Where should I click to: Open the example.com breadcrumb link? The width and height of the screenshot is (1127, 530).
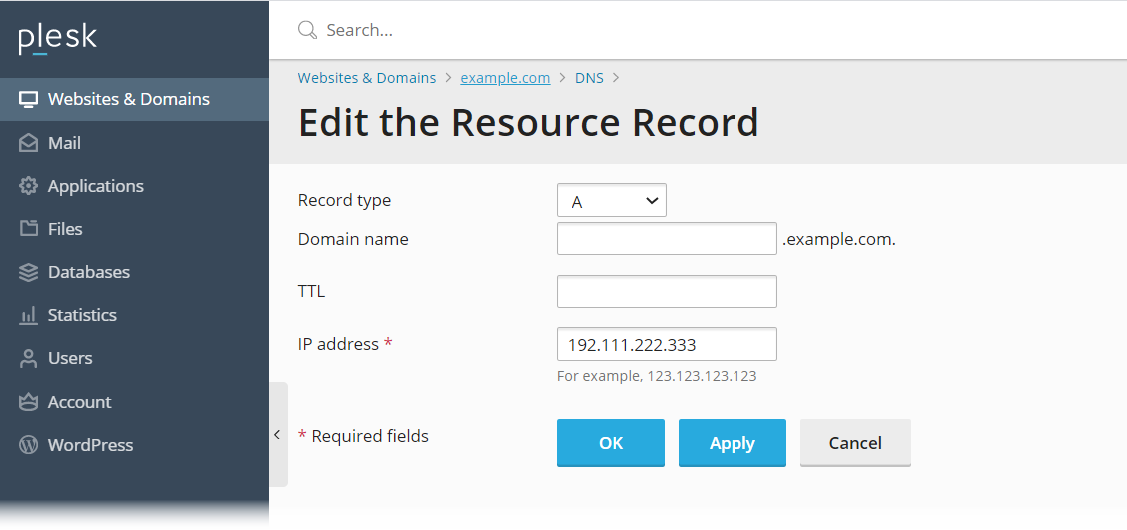[x=505, y=78]
